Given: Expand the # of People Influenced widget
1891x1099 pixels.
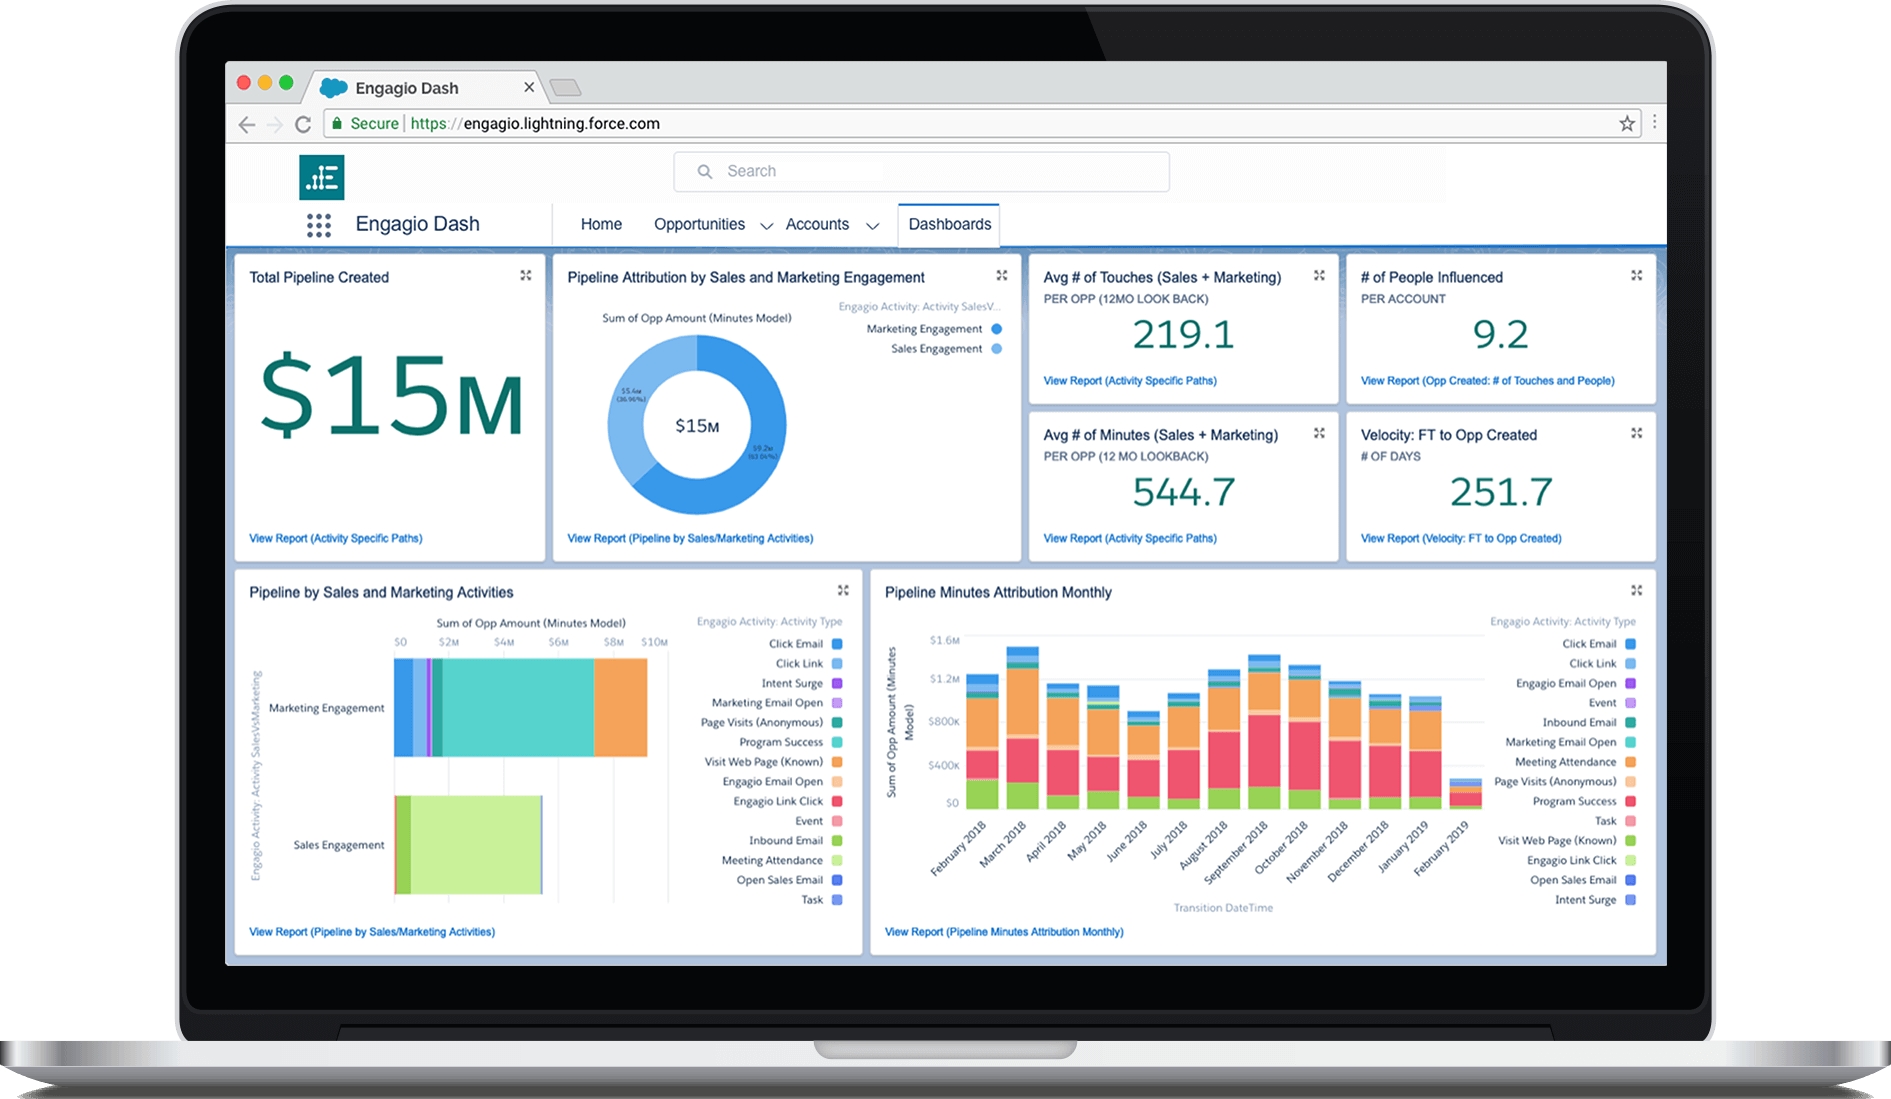Looking at the screenshot, I should tap(1636, 276).
